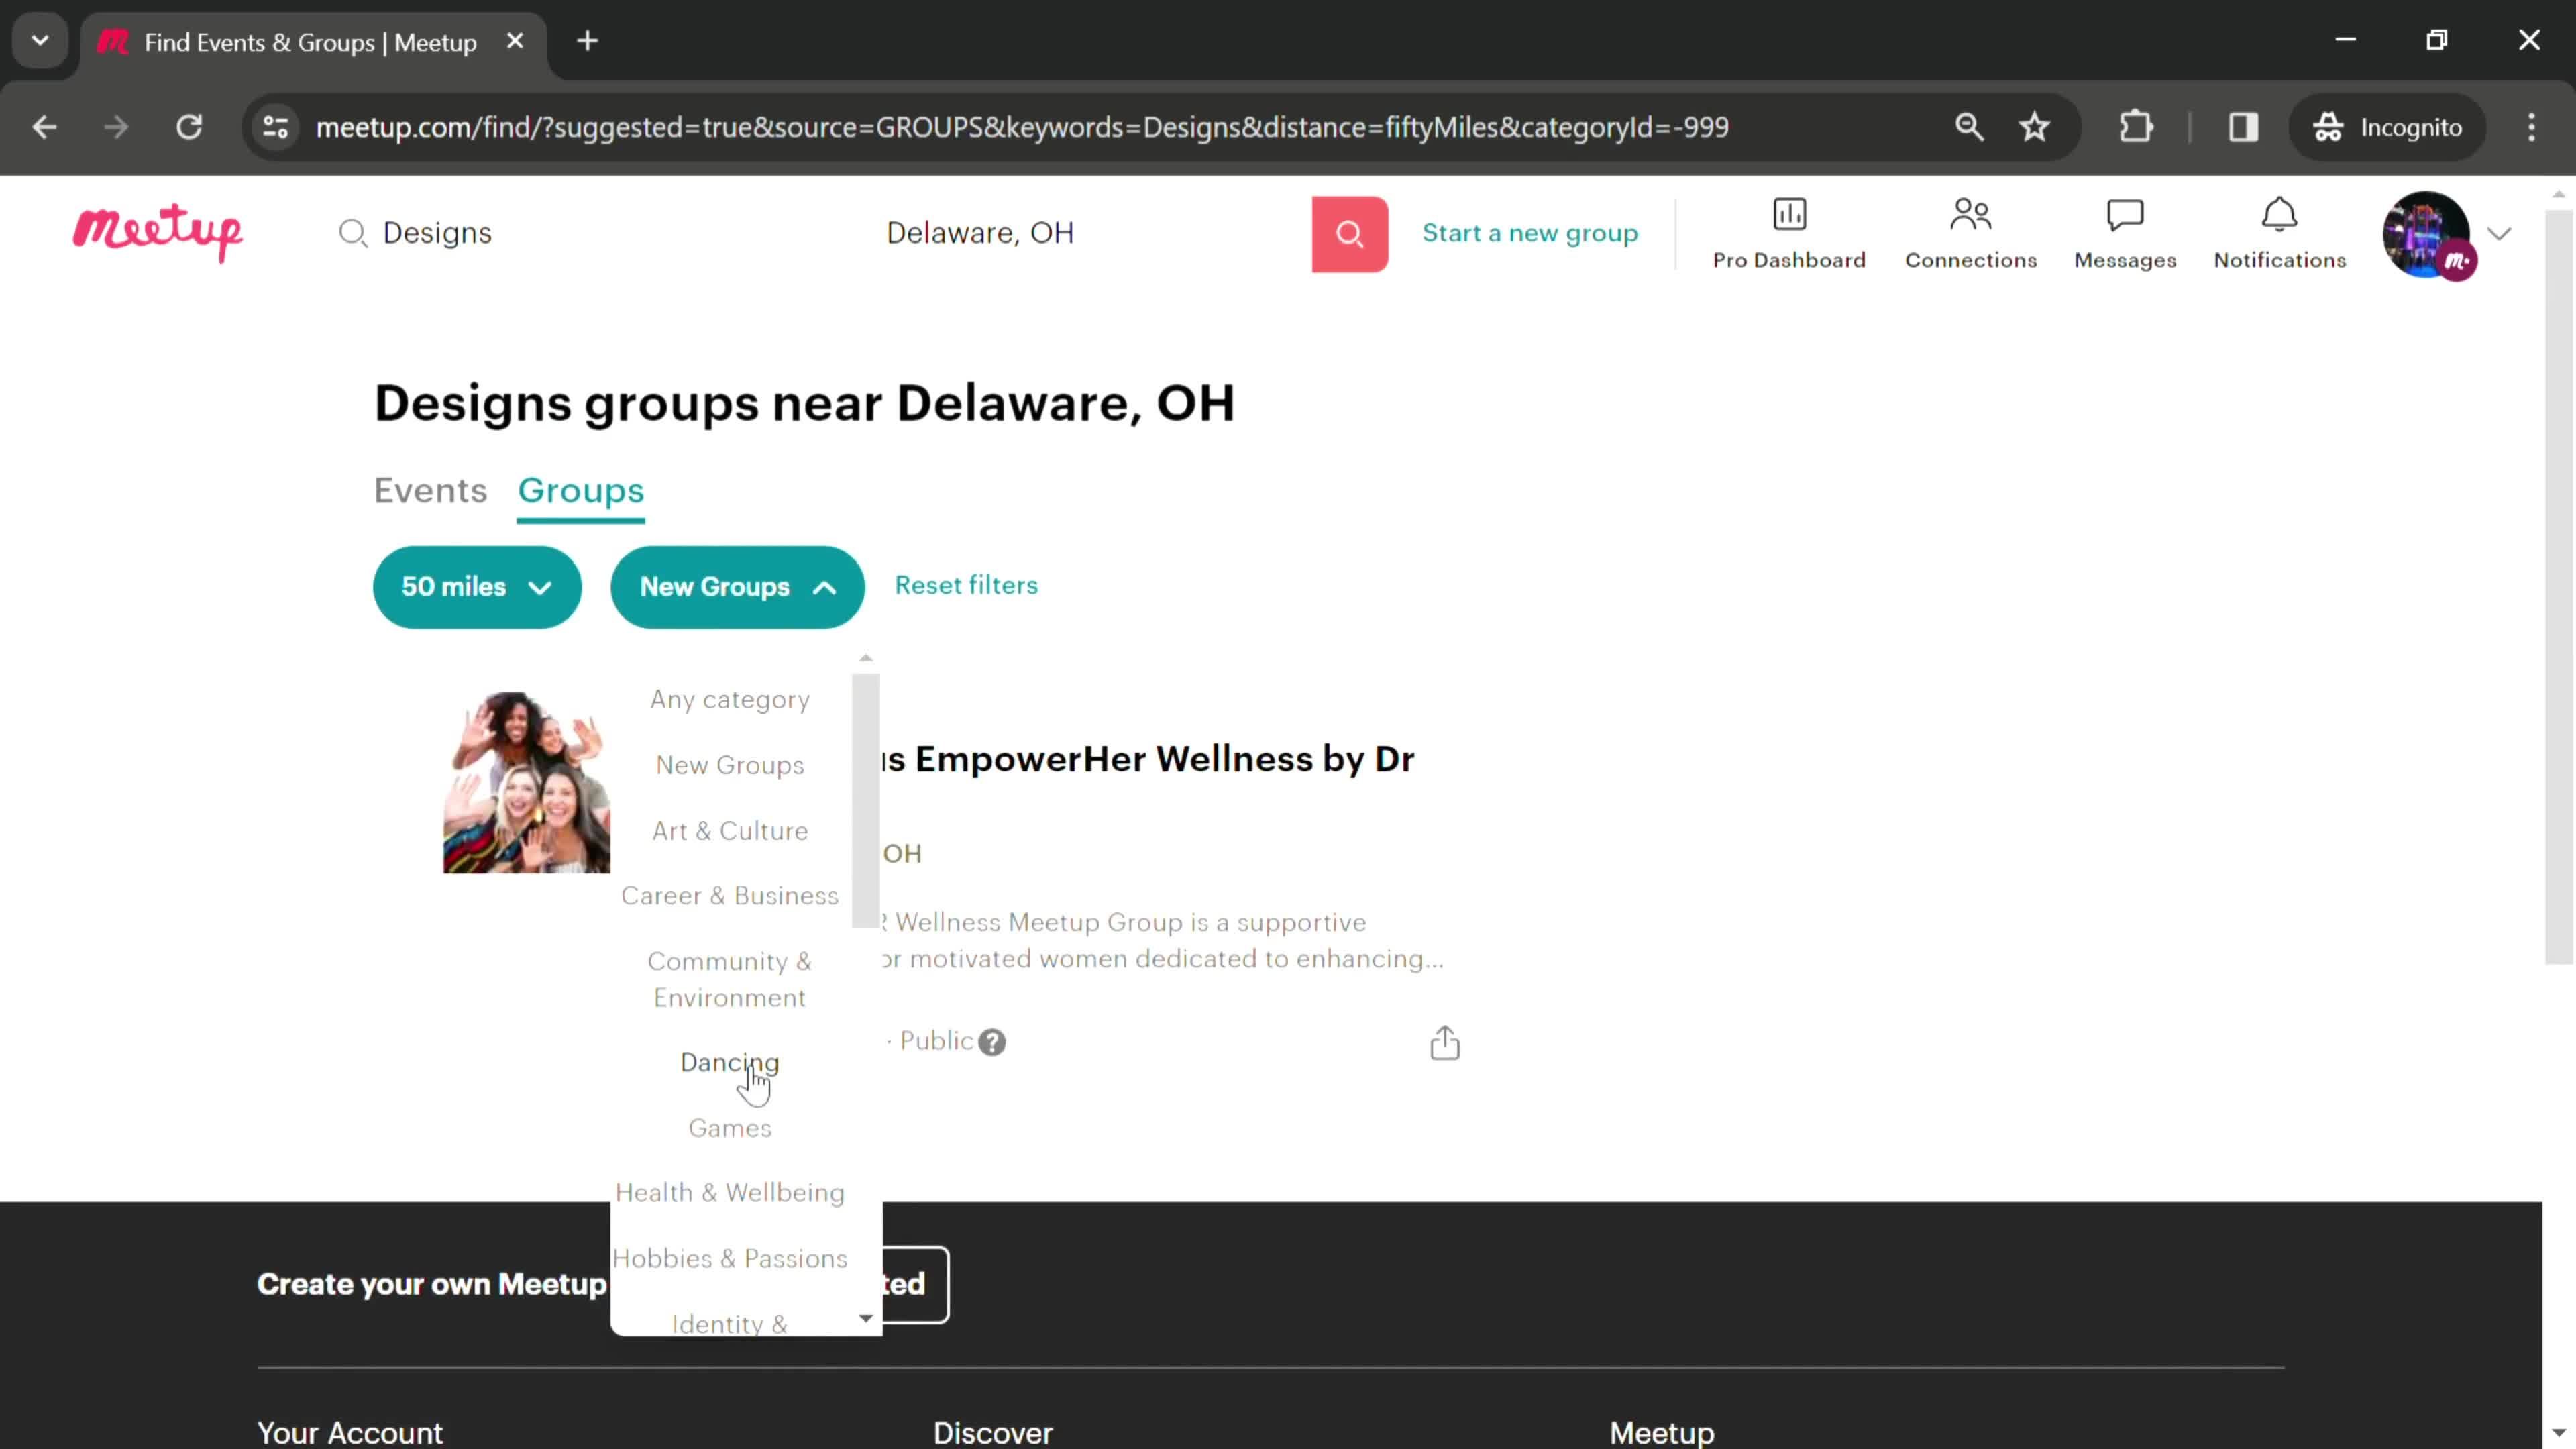The width and height of the screenshot is (2576, 1449).
Task: Open Notifications bell
Action: point(2279,234)
